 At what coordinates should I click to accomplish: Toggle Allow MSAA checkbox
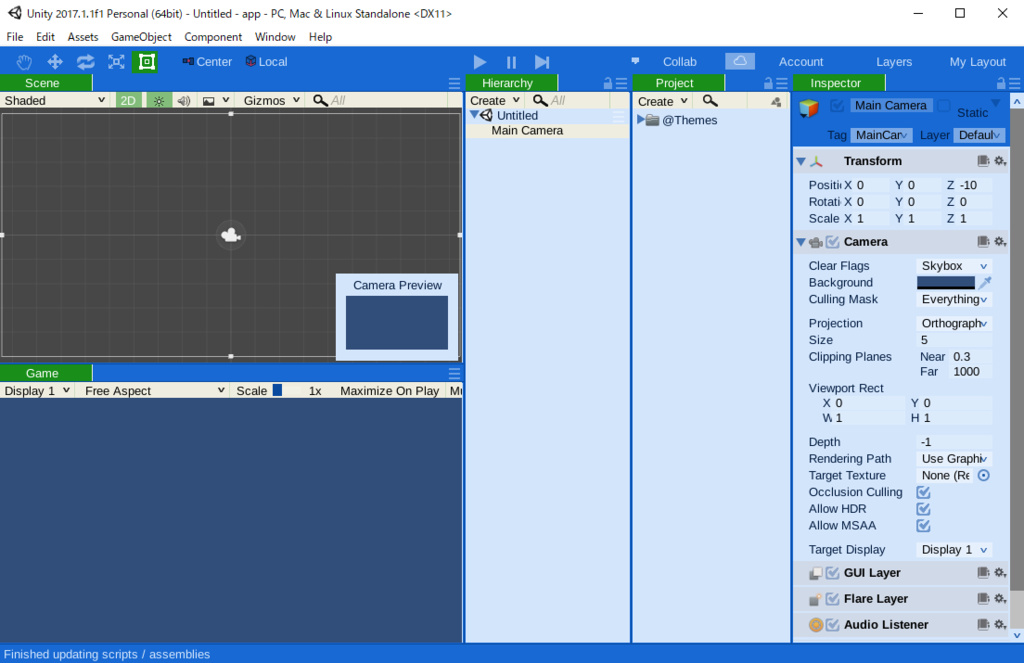[x=923, y=526]
